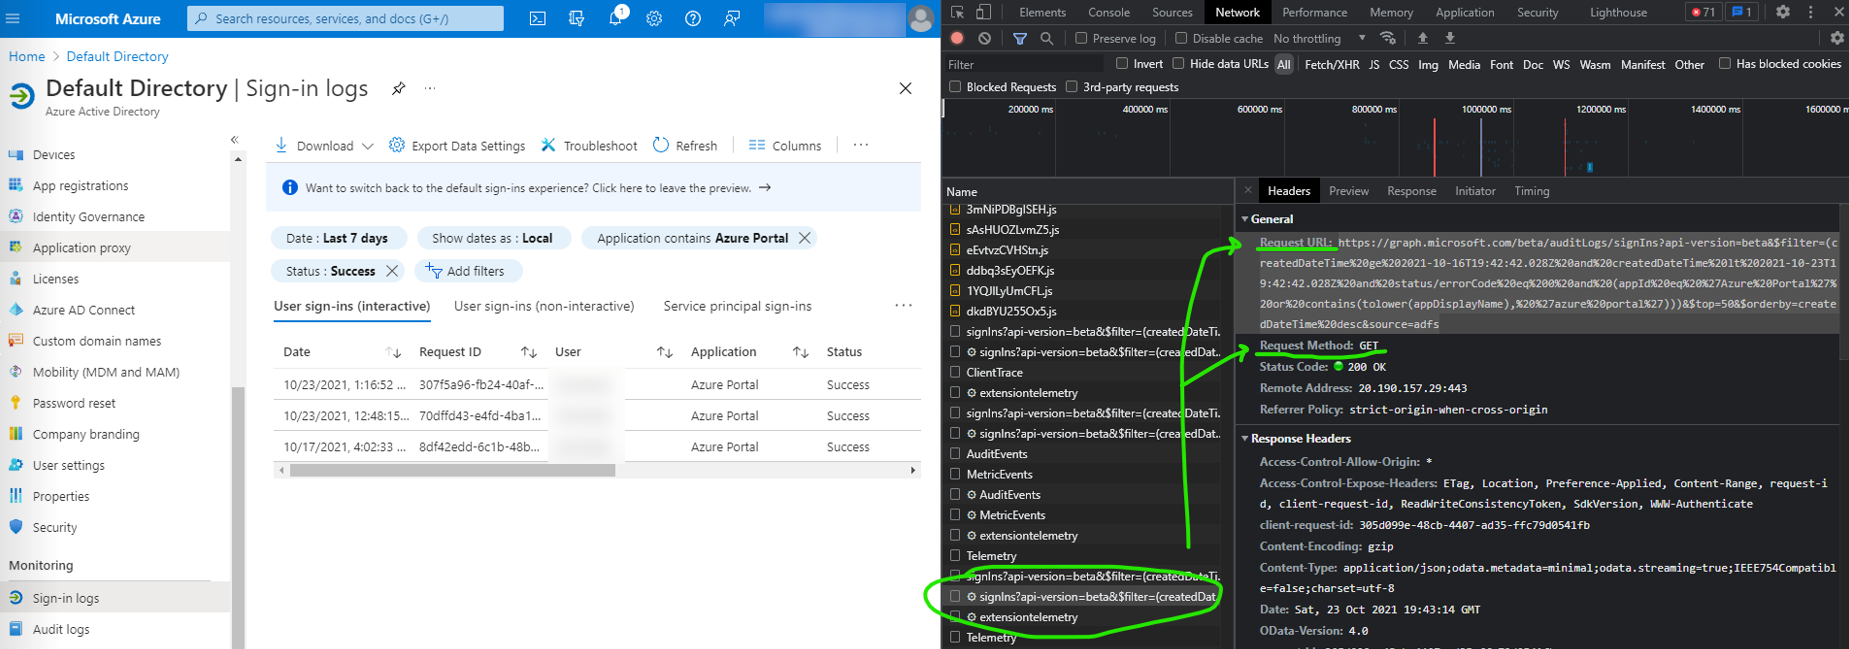Check Hide data URLs checkbox
This screenshot has height=649, width=1849.
(1178, 63)
